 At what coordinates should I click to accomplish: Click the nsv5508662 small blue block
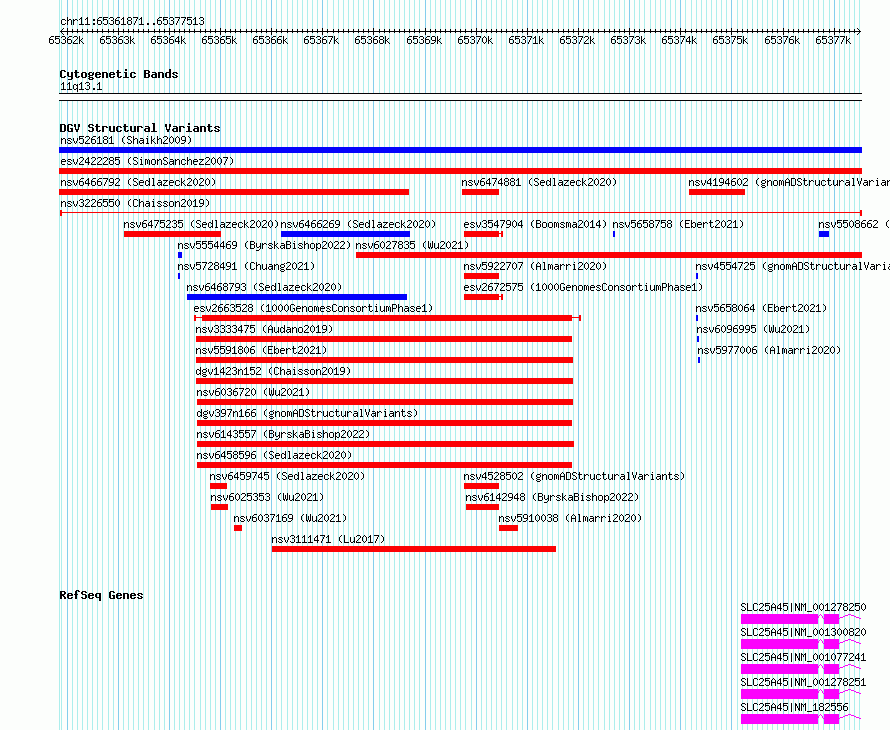tap(824, 234)
